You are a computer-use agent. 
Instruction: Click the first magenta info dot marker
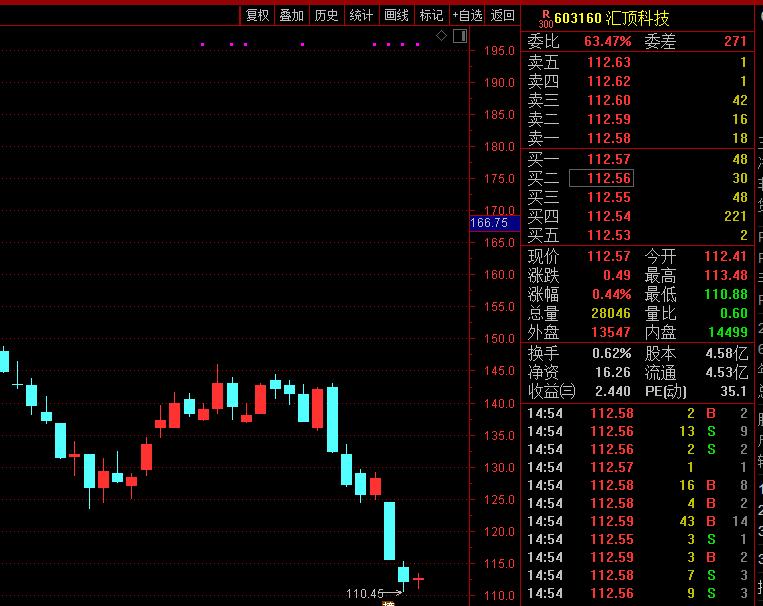(x=202, y=44)
